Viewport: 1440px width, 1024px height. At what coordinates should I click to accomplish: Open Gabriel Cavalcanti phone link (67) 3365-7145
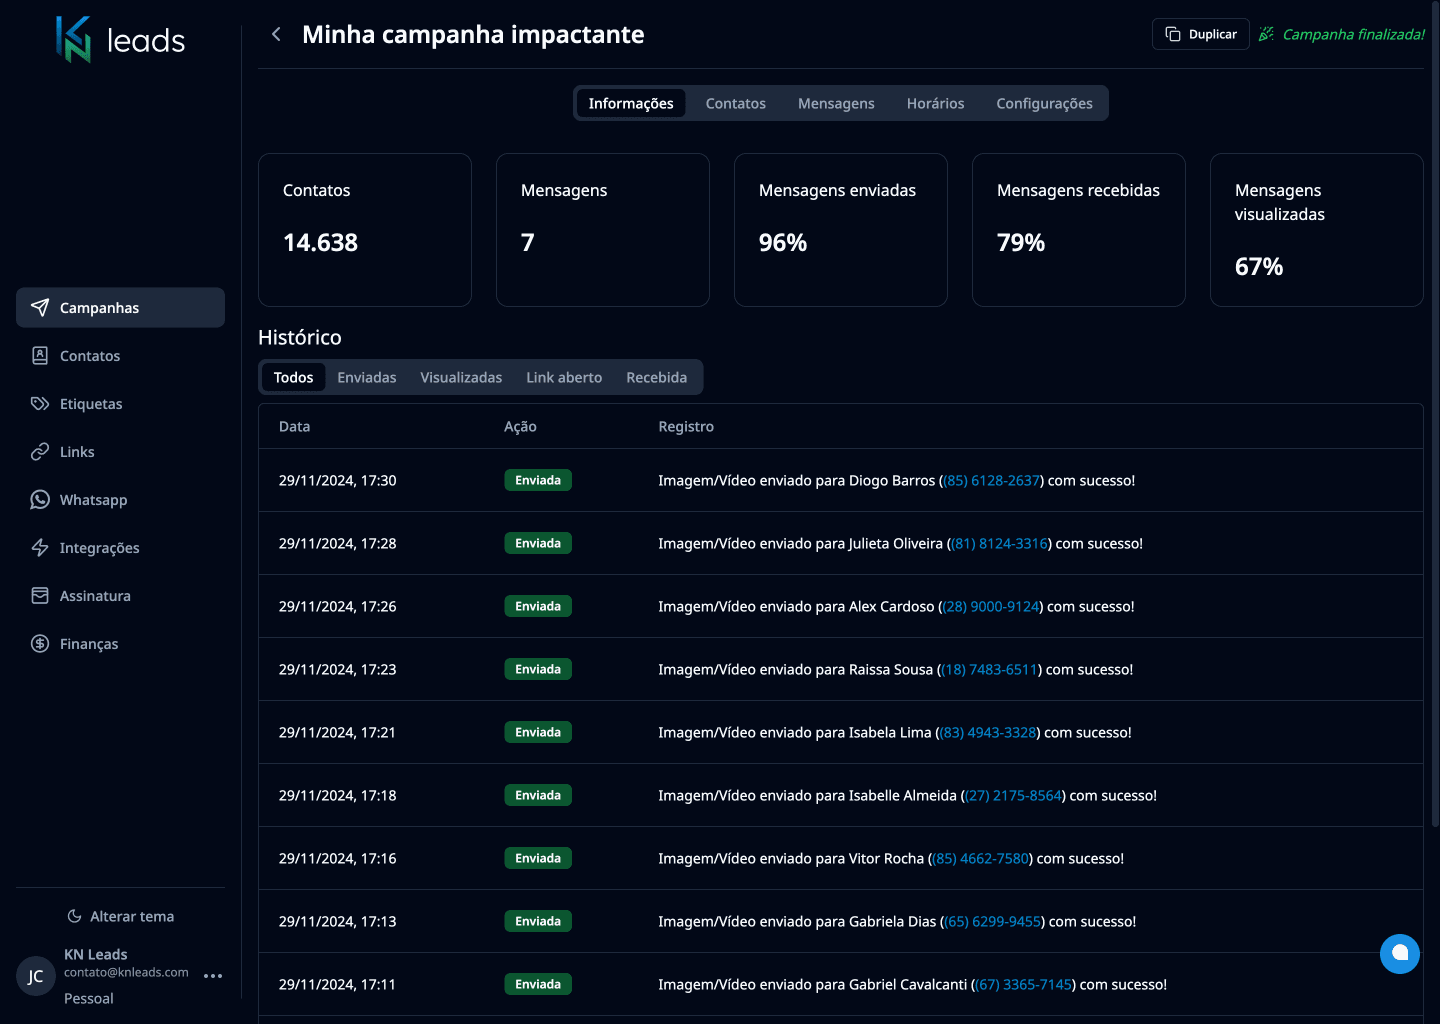(1025, 984)
